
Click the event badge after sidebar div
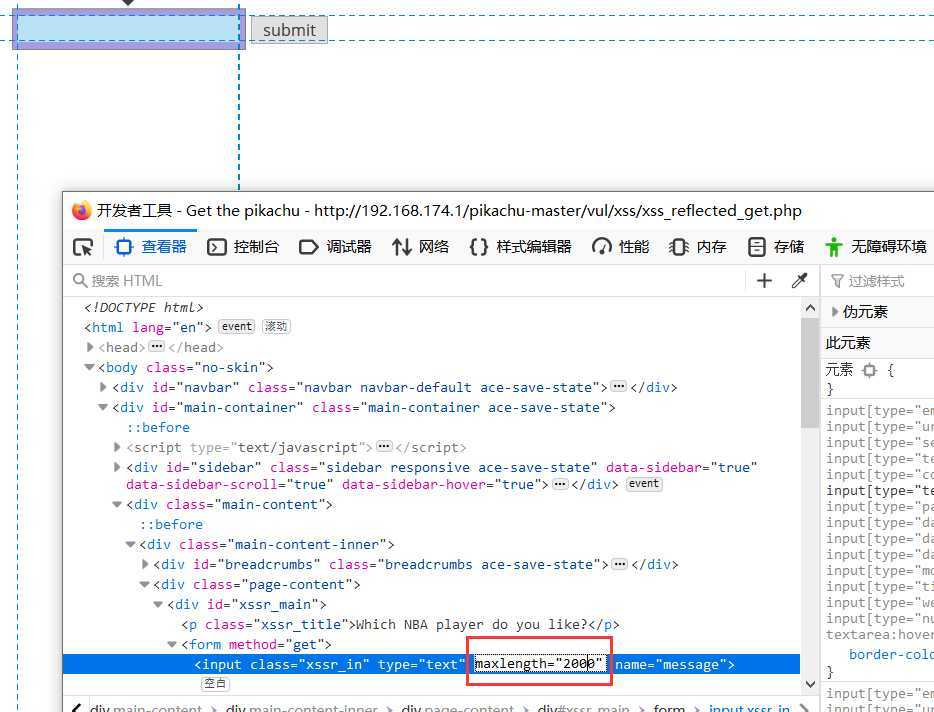(x=644, y=484)
